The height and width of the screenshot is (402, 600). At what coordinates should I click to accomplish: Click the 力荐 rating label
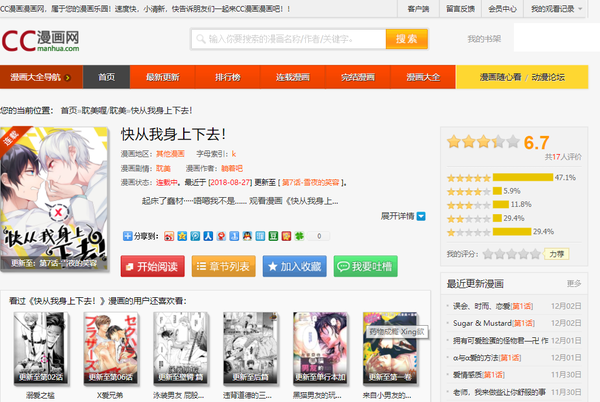557,254
